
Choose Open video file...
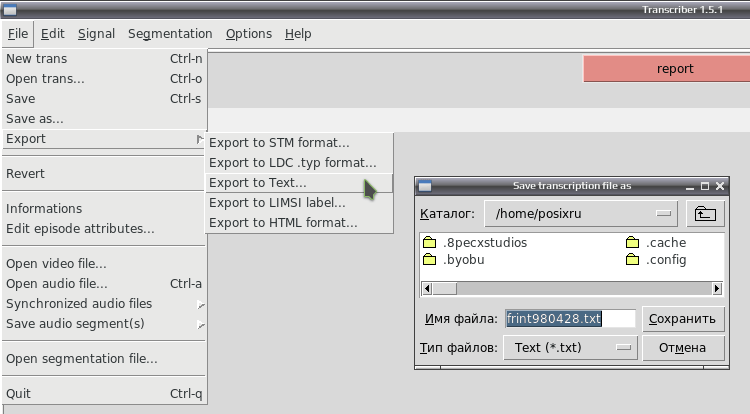[104, 264]
